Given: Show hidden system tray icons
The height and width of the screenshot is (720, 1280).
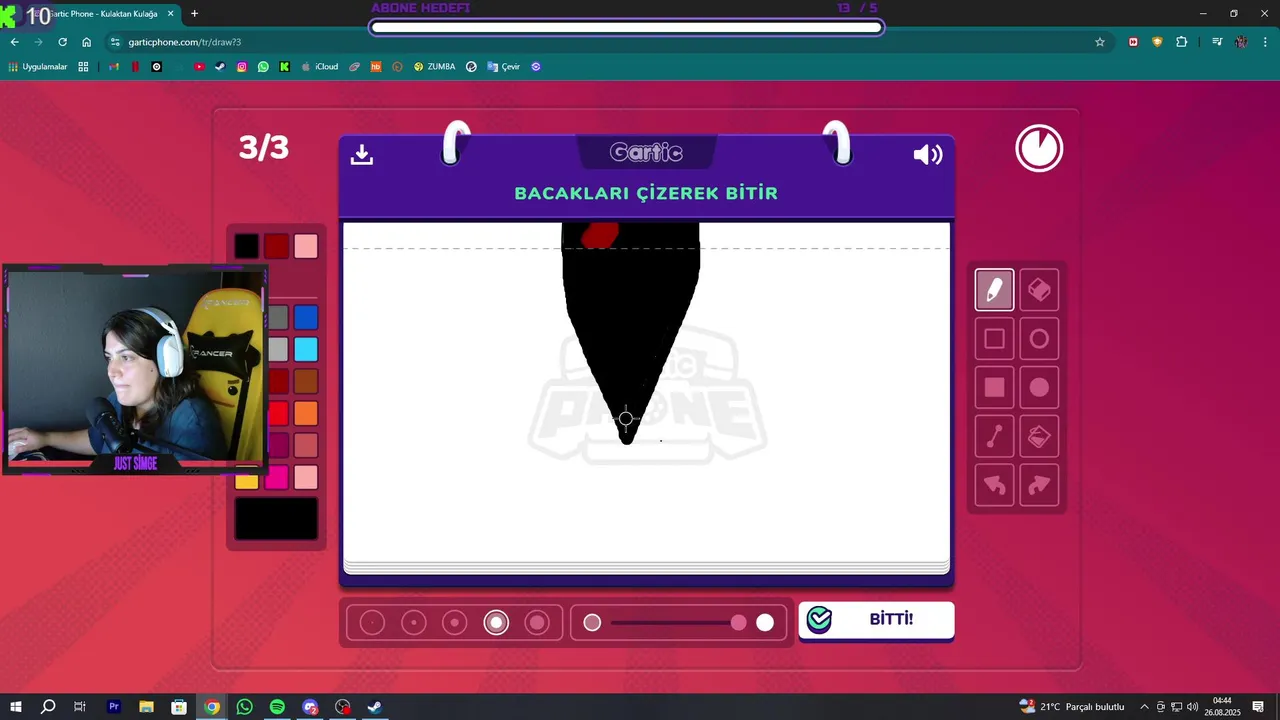Looking at the screenshot, I should click(1145, 707).
